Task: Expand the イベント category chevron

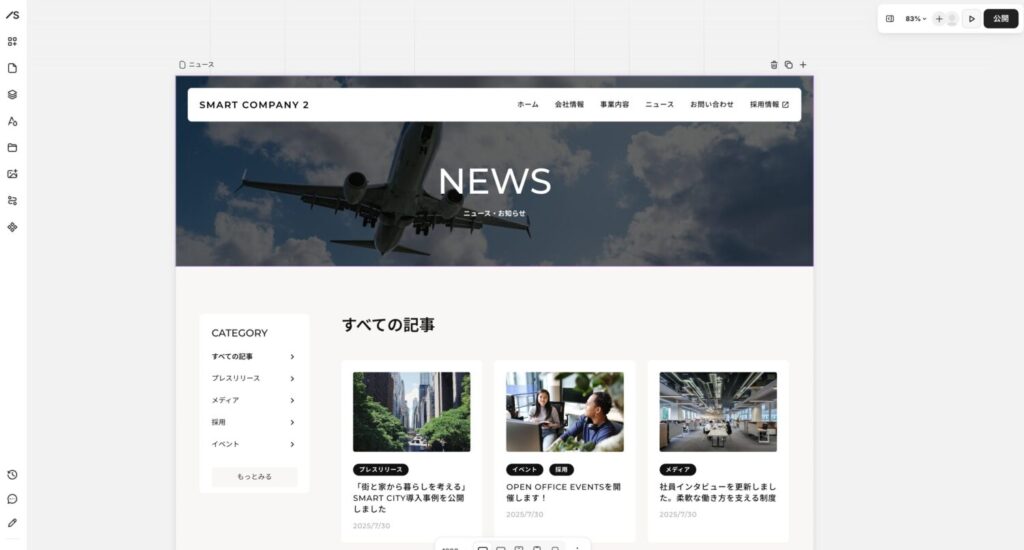Action: click(292, 444)
